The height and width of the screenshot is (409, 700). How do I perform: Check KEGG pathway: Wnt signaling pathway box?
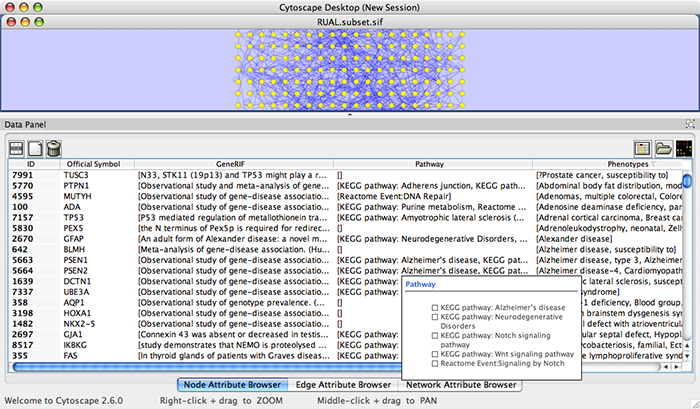[434, 353]
